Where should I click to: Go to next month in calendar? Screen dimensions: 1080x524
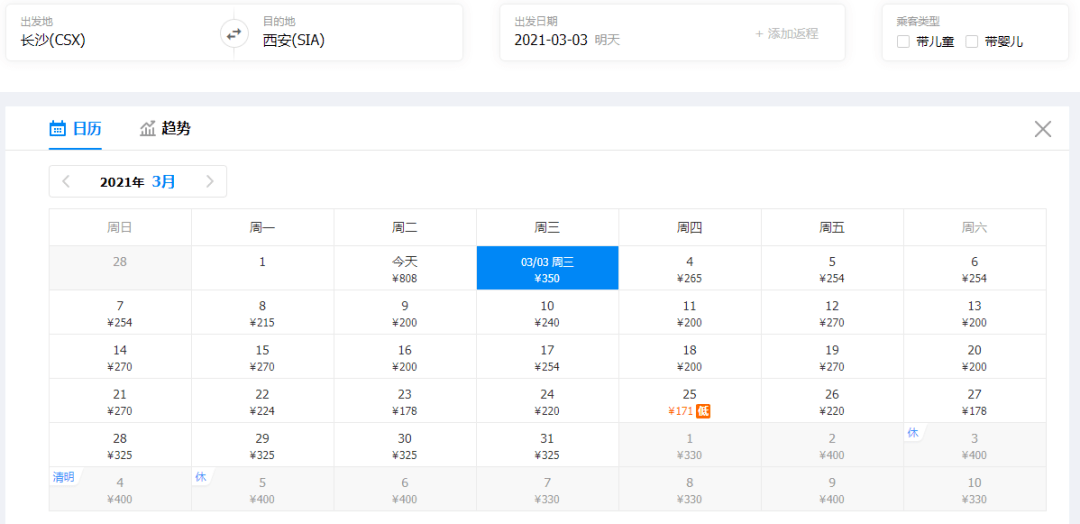pyautogui.click(x=210, y=181)
